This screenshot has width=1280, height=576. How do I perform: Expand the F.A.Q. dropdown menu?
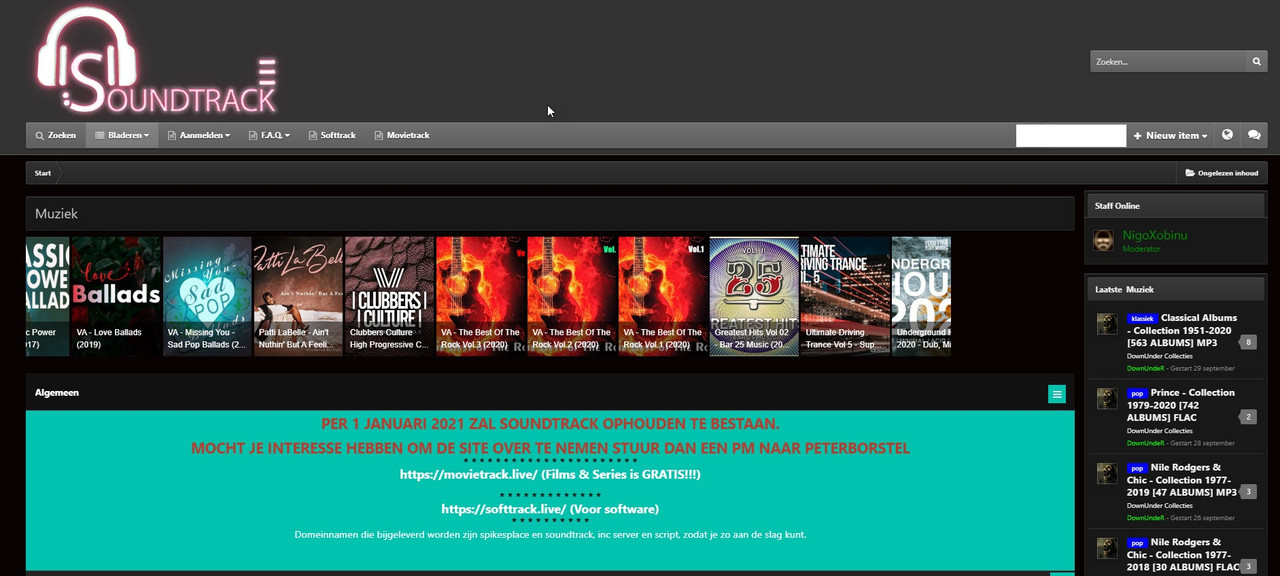click(x=270, y=135)
